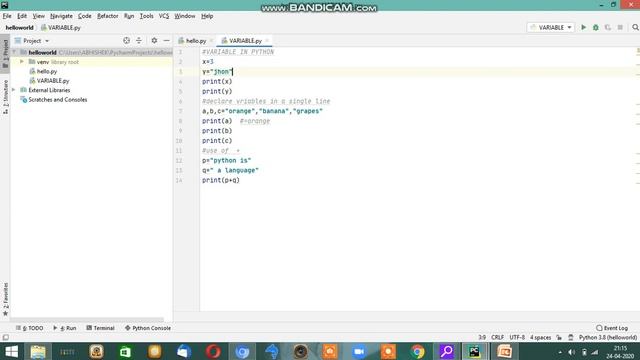Screen dimensions: 640x360
Task: Open Search Everywhere magnifier icon
Action: 635,27
